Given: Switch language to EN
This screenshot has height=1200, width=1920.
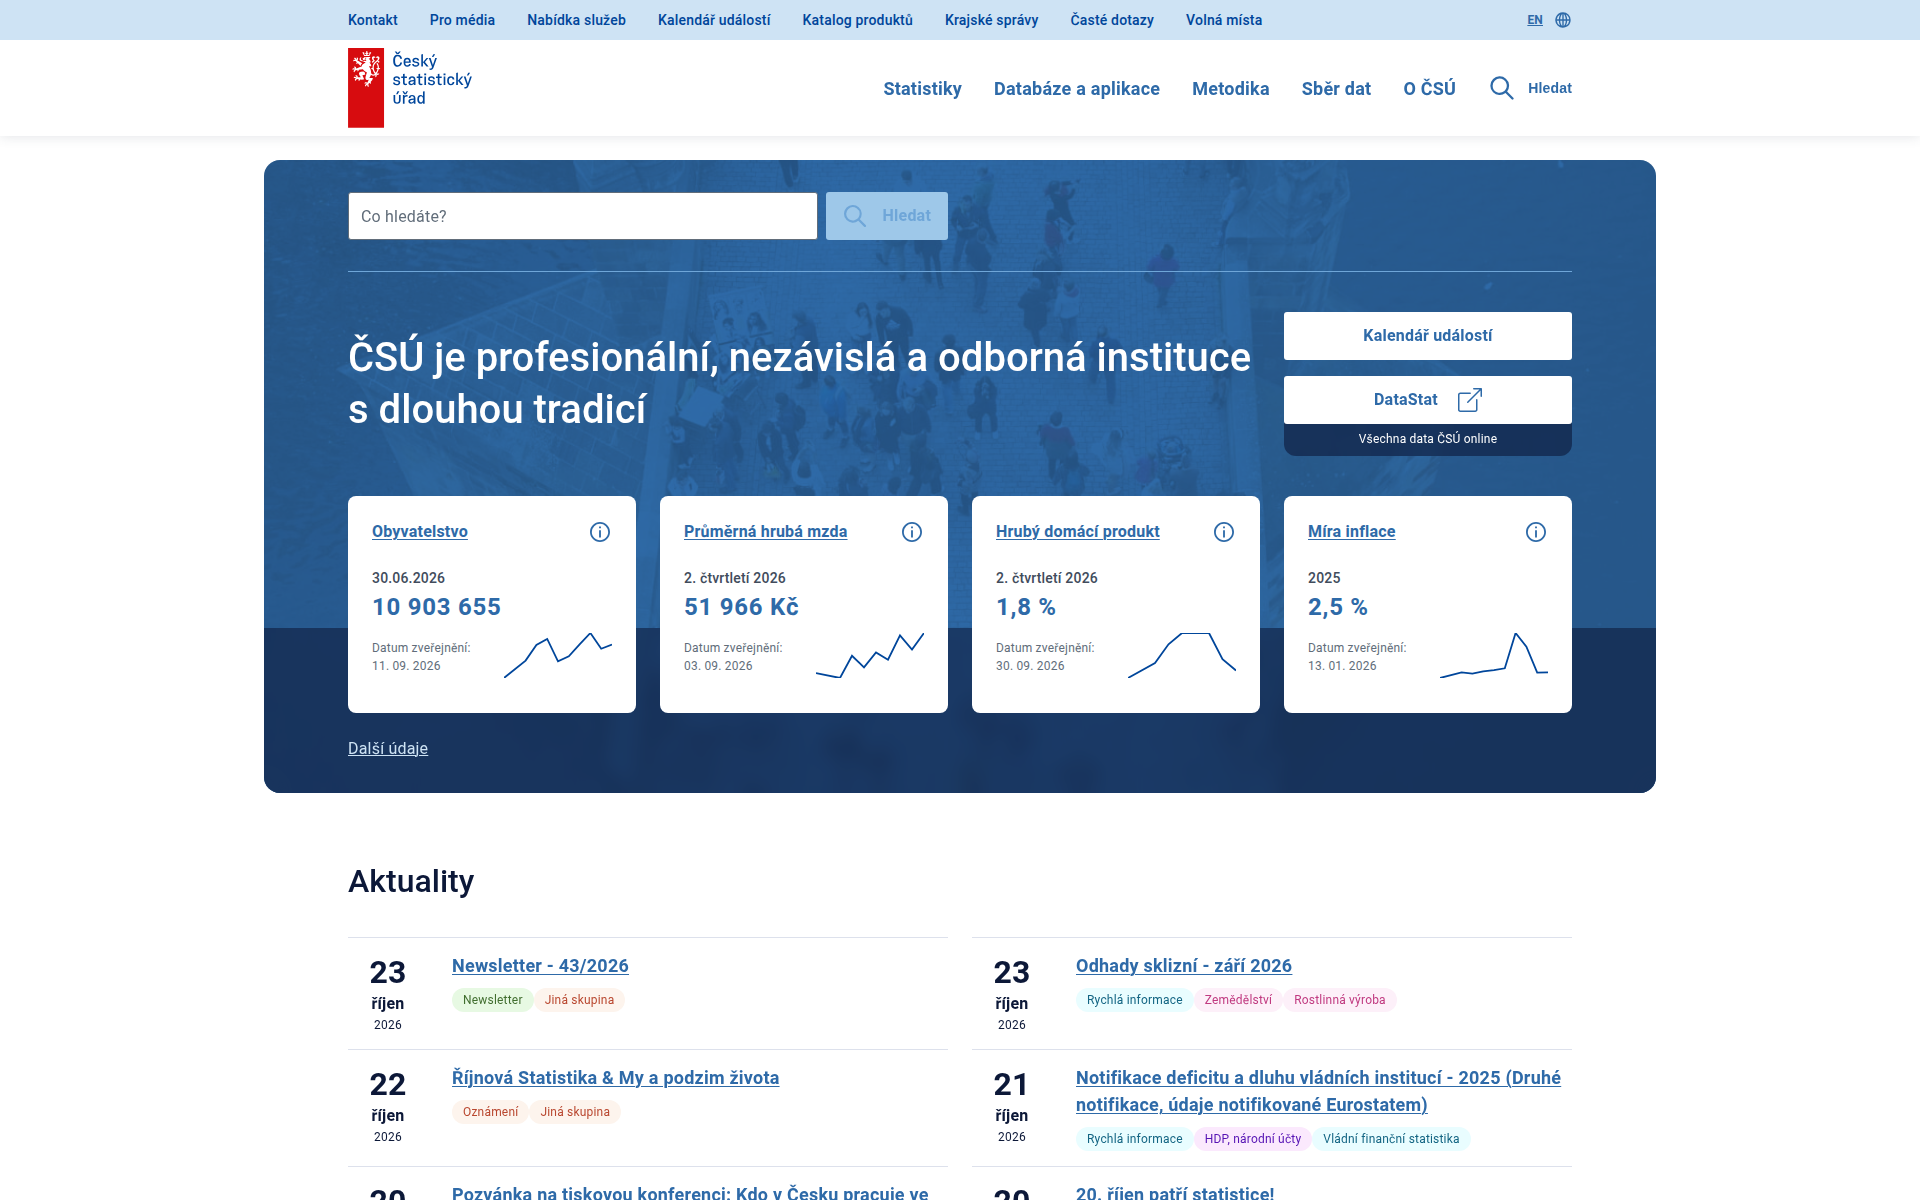Looking at the screenshot, I should (x=1534, y=20).
